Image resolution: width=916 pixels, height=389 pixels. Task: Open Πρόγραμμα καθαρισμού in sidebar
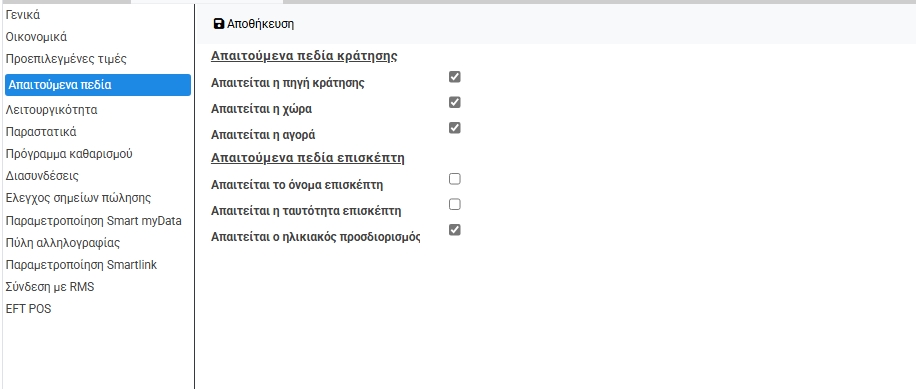click(69, 154)
